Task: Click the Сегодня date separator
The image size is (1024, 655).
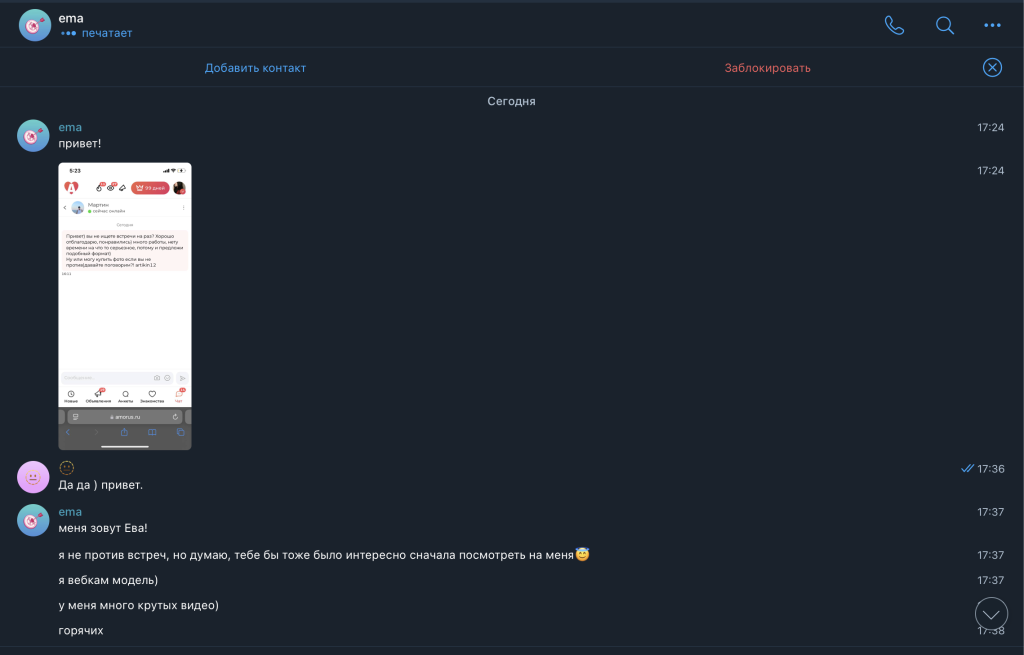Action: click(x=511, y=101)
